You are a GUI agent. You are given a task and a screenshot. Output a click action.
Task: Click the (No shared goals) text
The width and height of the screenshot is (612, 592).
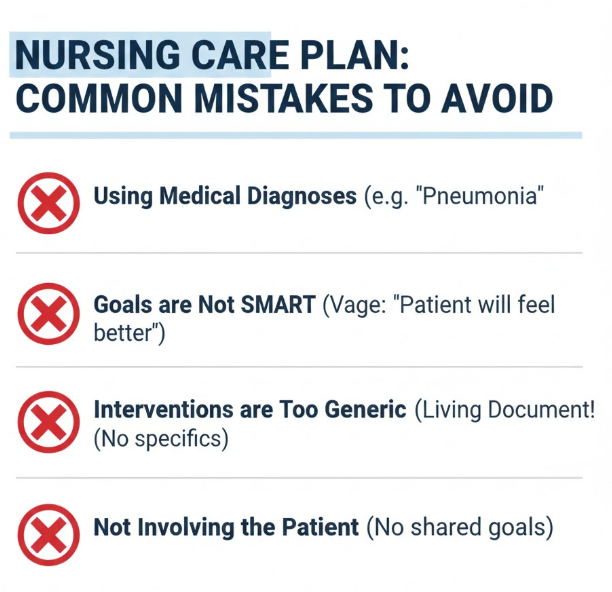[x=459, y=527]
